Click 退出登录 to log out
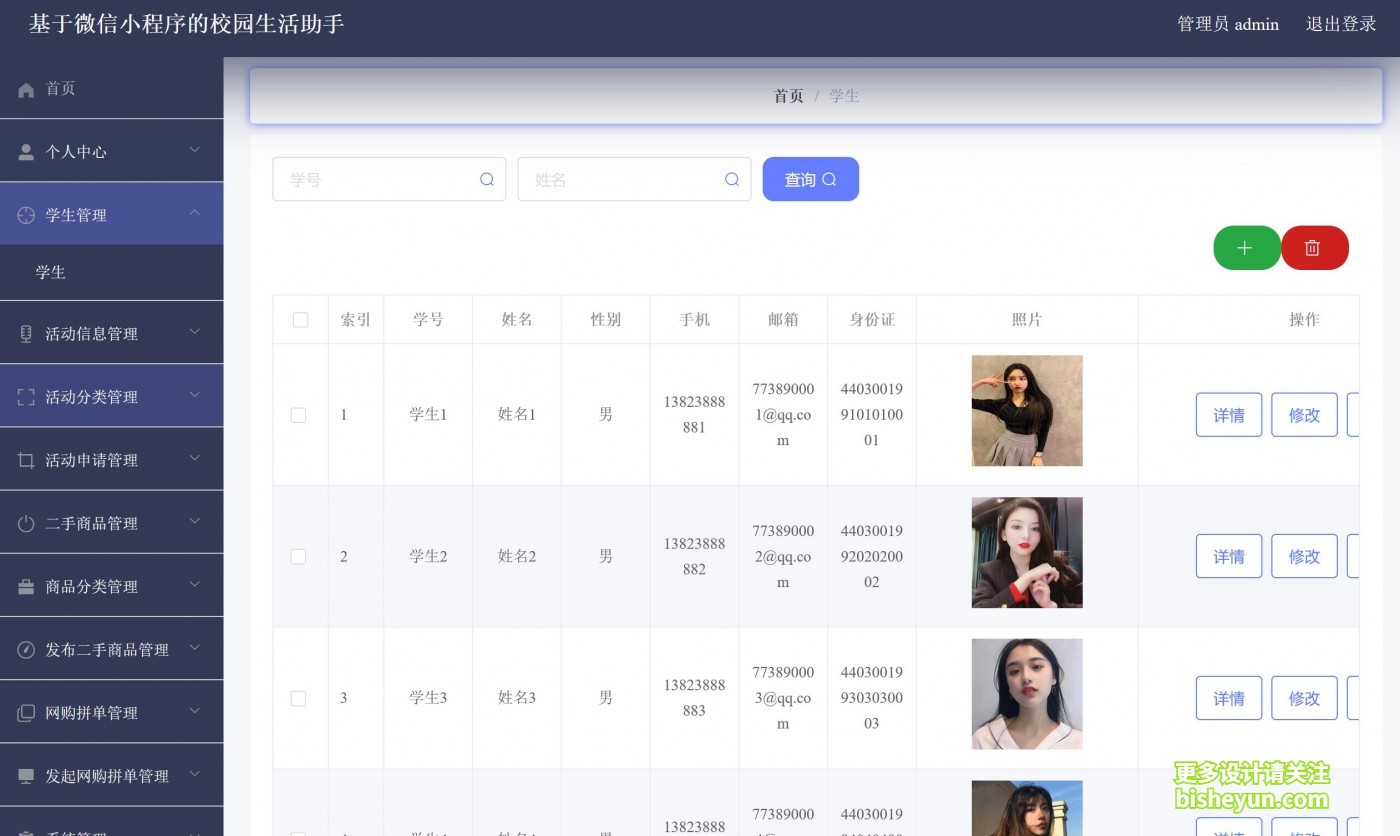 click(1341, 24)
